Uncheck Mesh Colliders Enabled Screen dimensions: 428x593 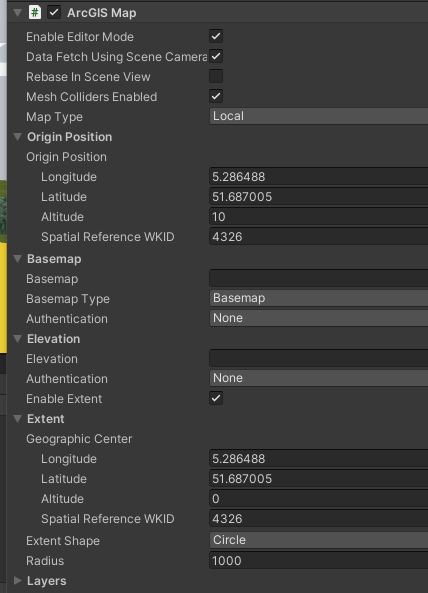click(216, 96)
